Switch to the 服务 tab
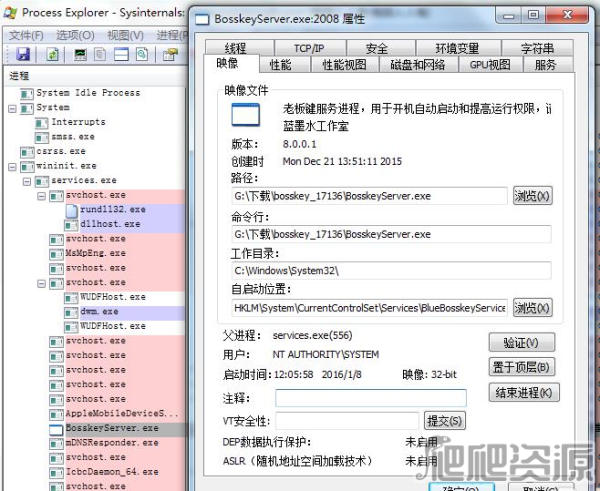 tap(548, 64)
